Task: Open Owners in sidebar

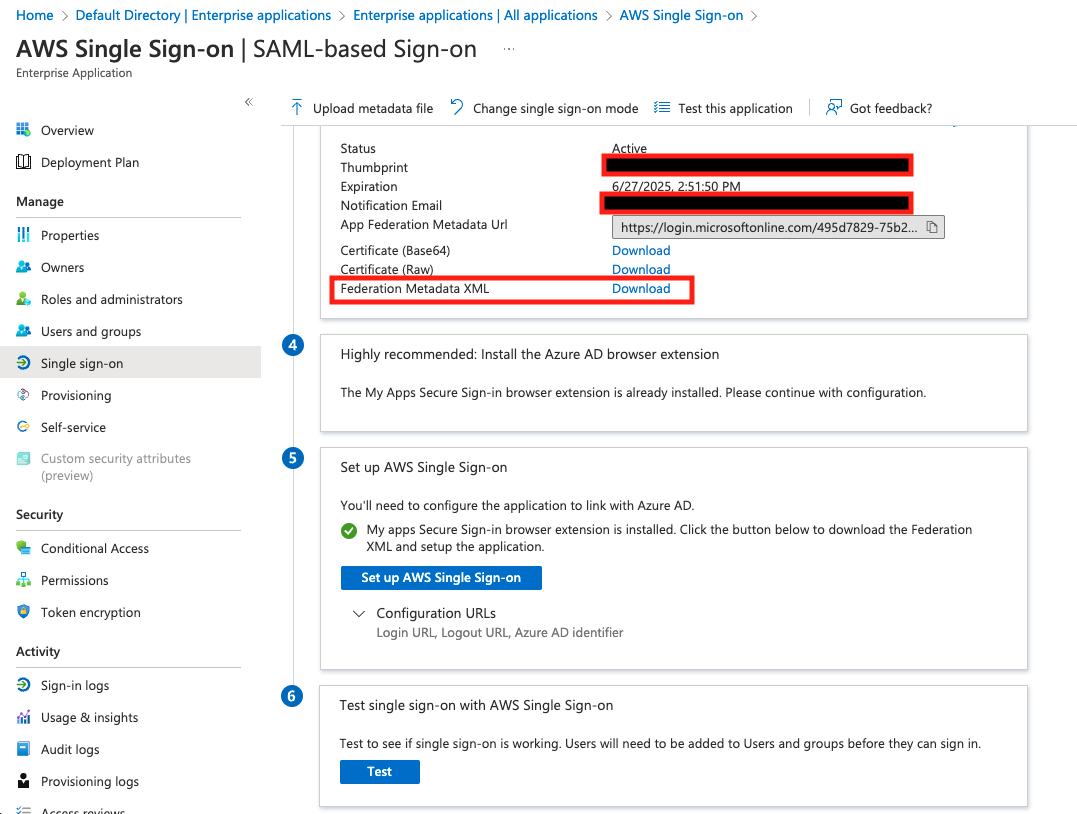Action: tap(63, 267)
